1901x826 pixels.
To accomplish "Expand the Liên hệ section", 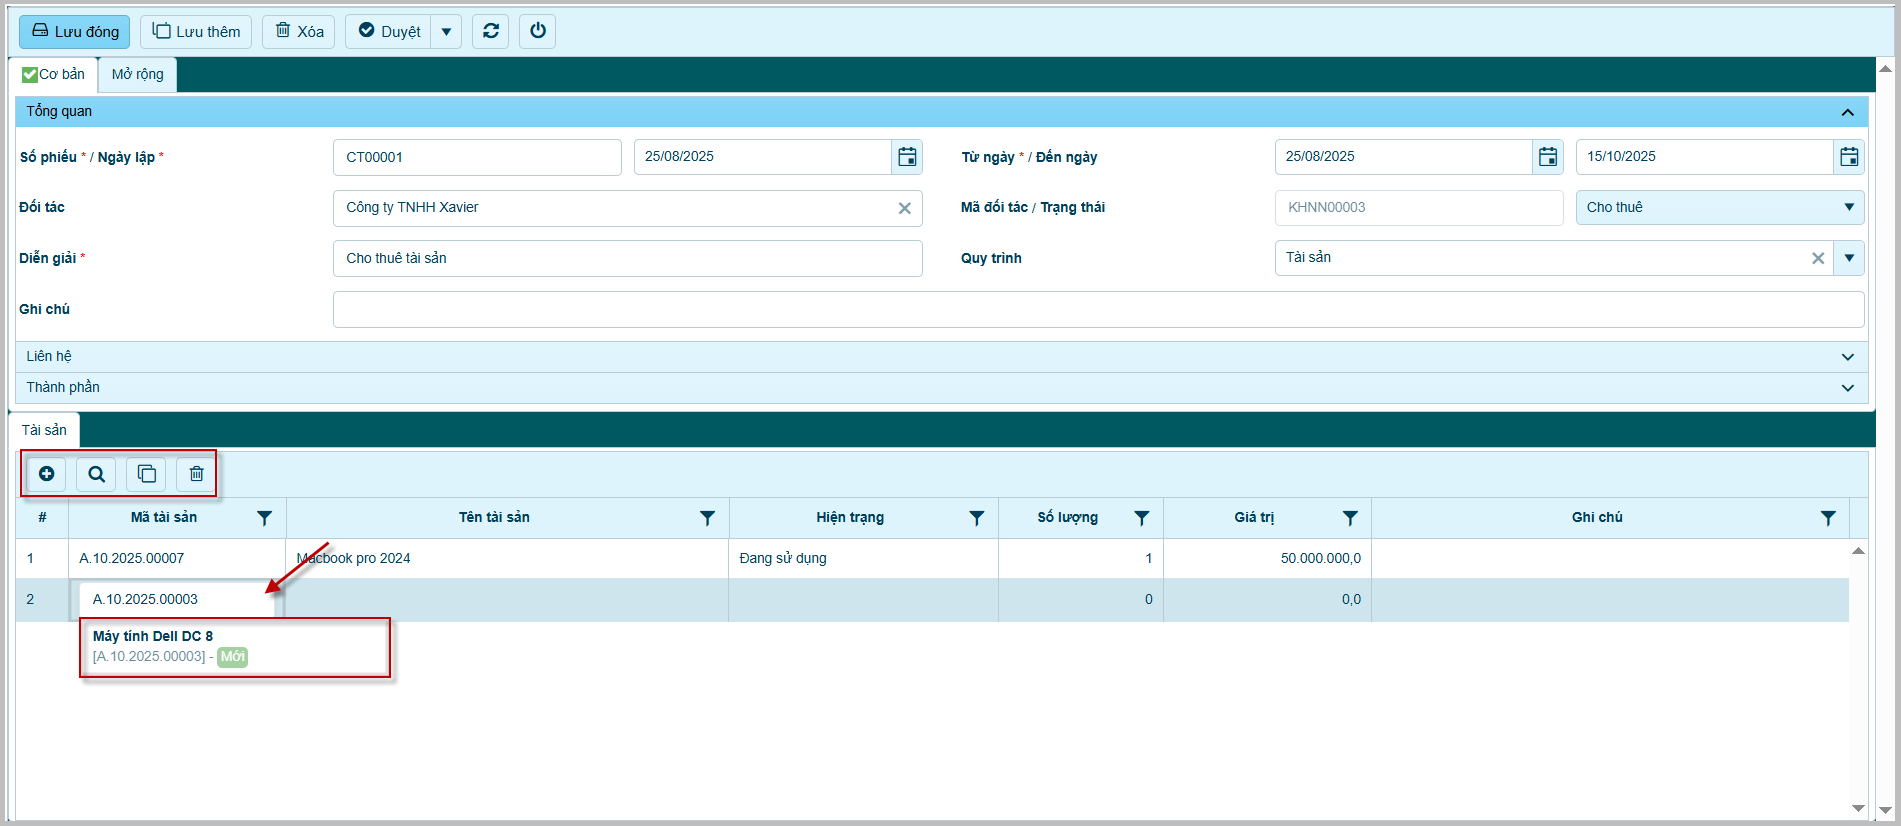I will point(1847,357).
